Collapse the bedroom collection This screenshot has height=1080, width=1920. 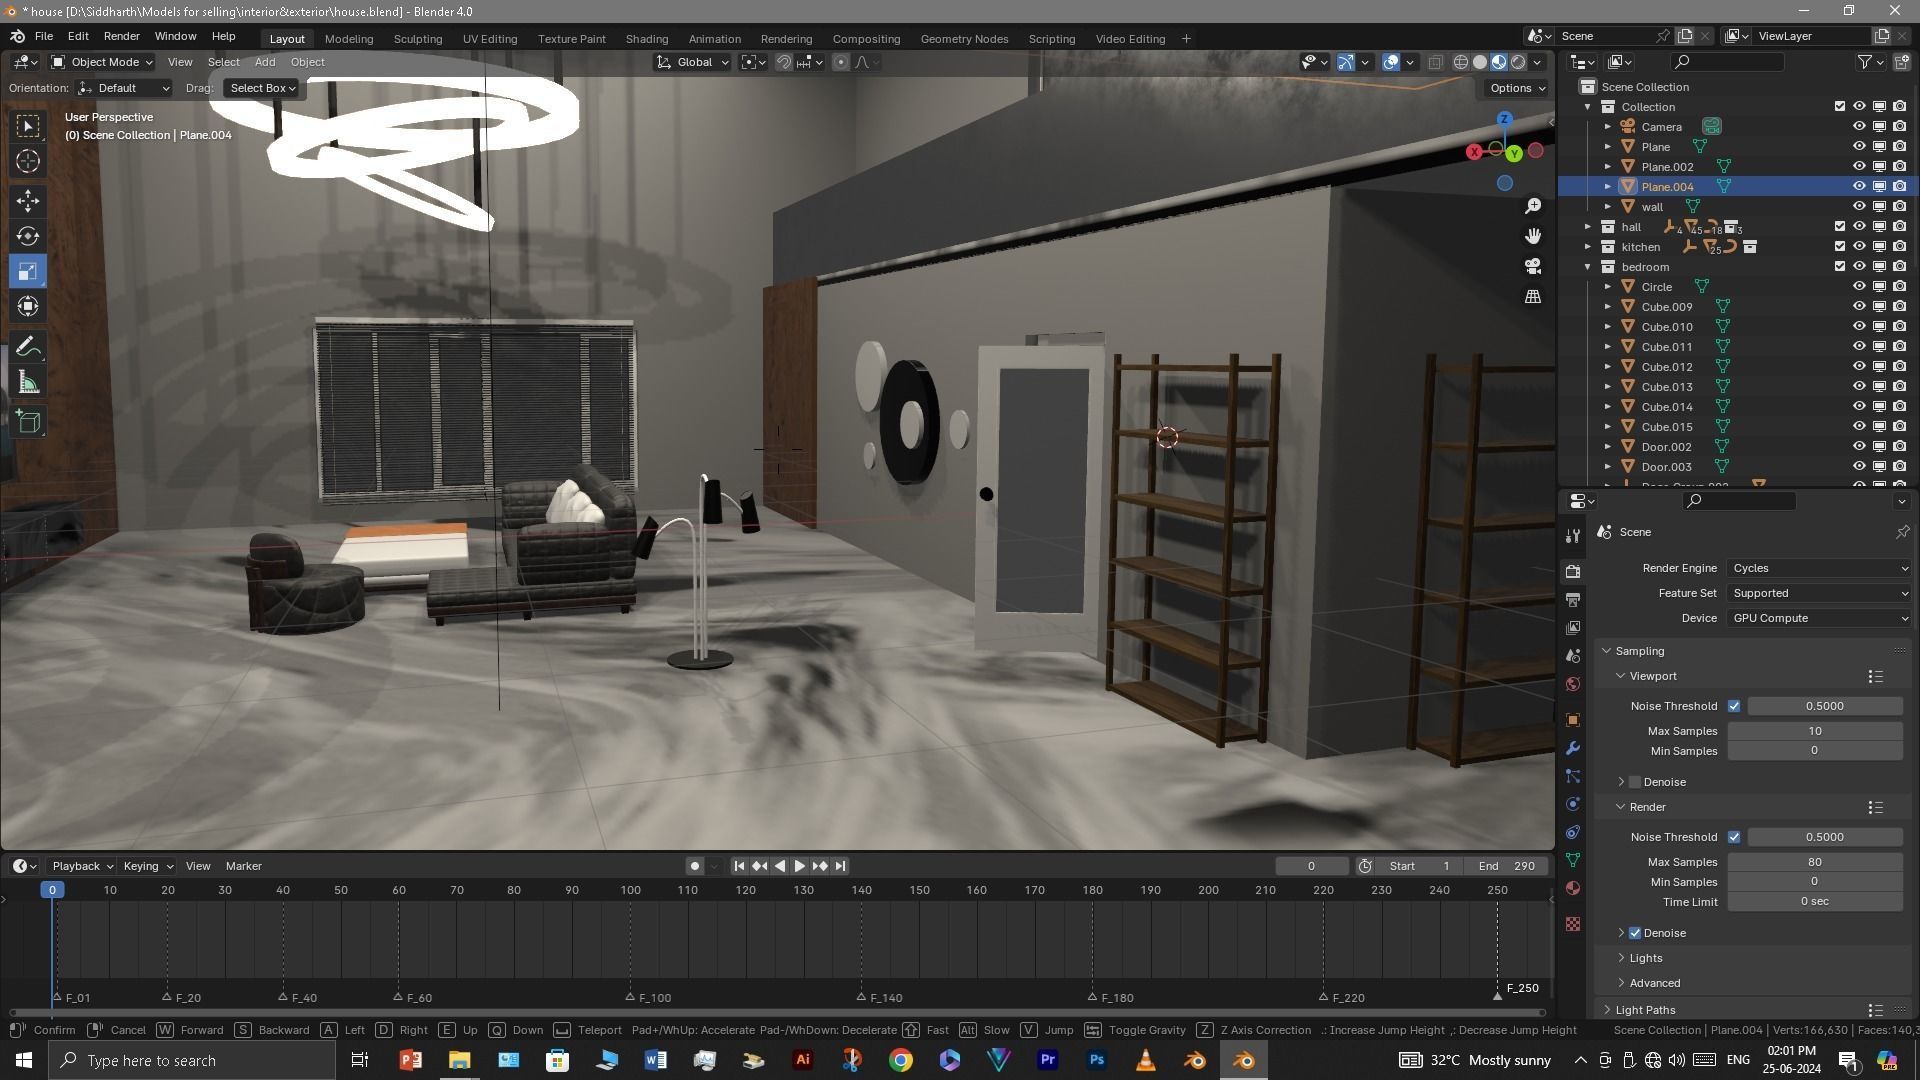tap(1587, 267)
